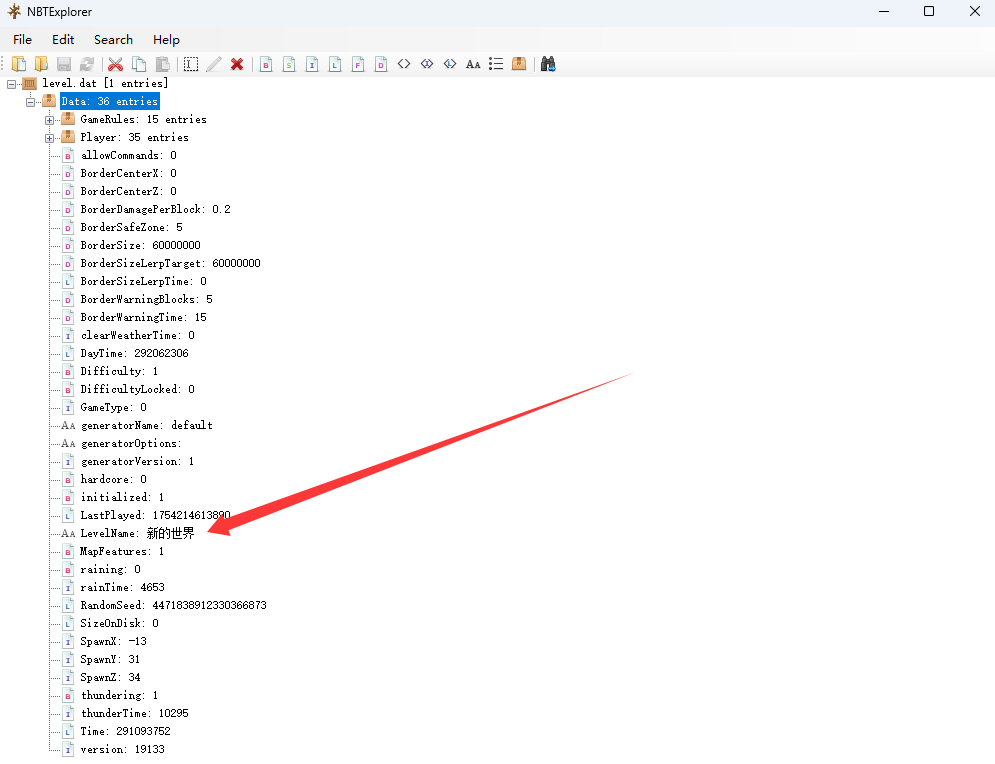This screenshot has width=995, height=764.
Task: Select the hardcore: 0 entry
Action: pos(114,479)
